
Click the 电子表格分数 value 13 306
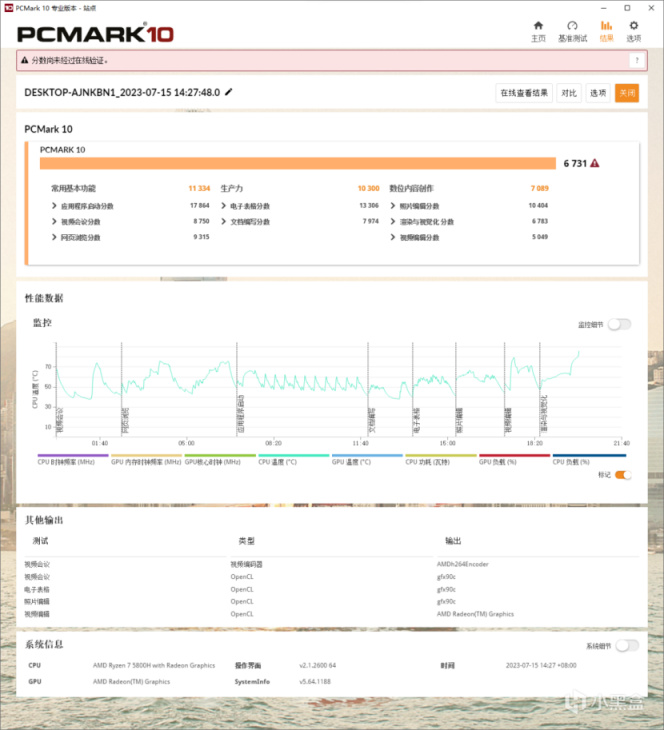click(369, 206)
